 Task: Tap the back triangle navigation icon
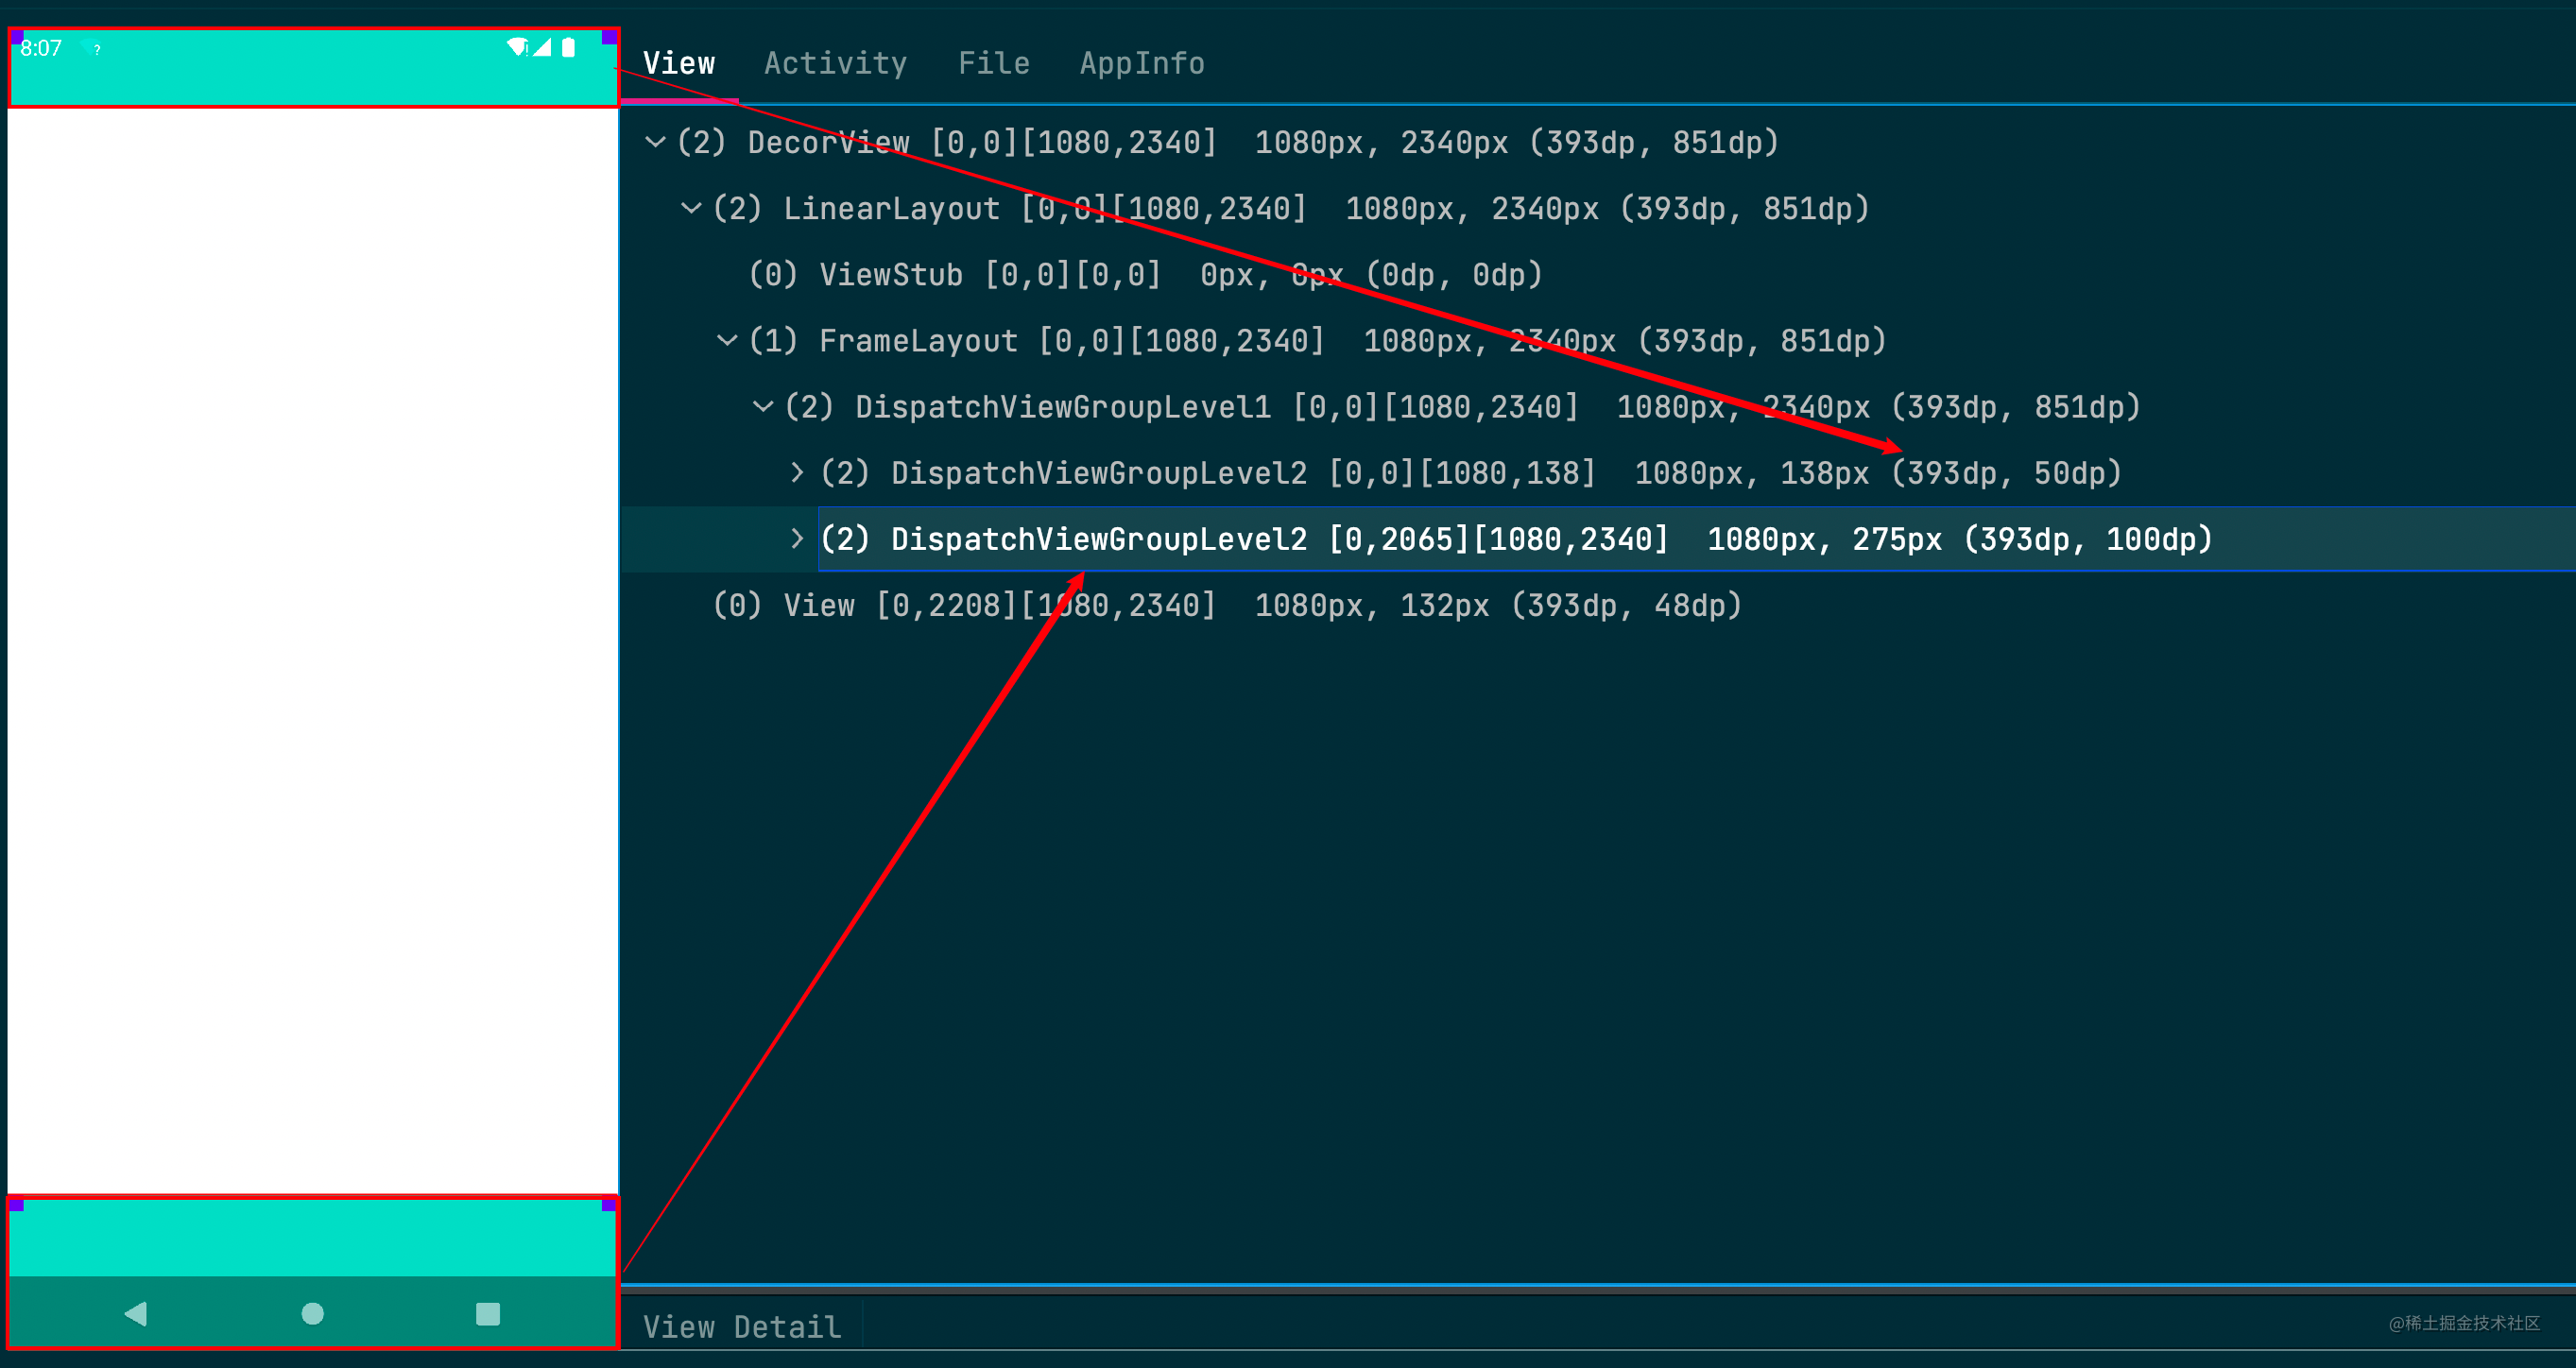(137, 1313)
